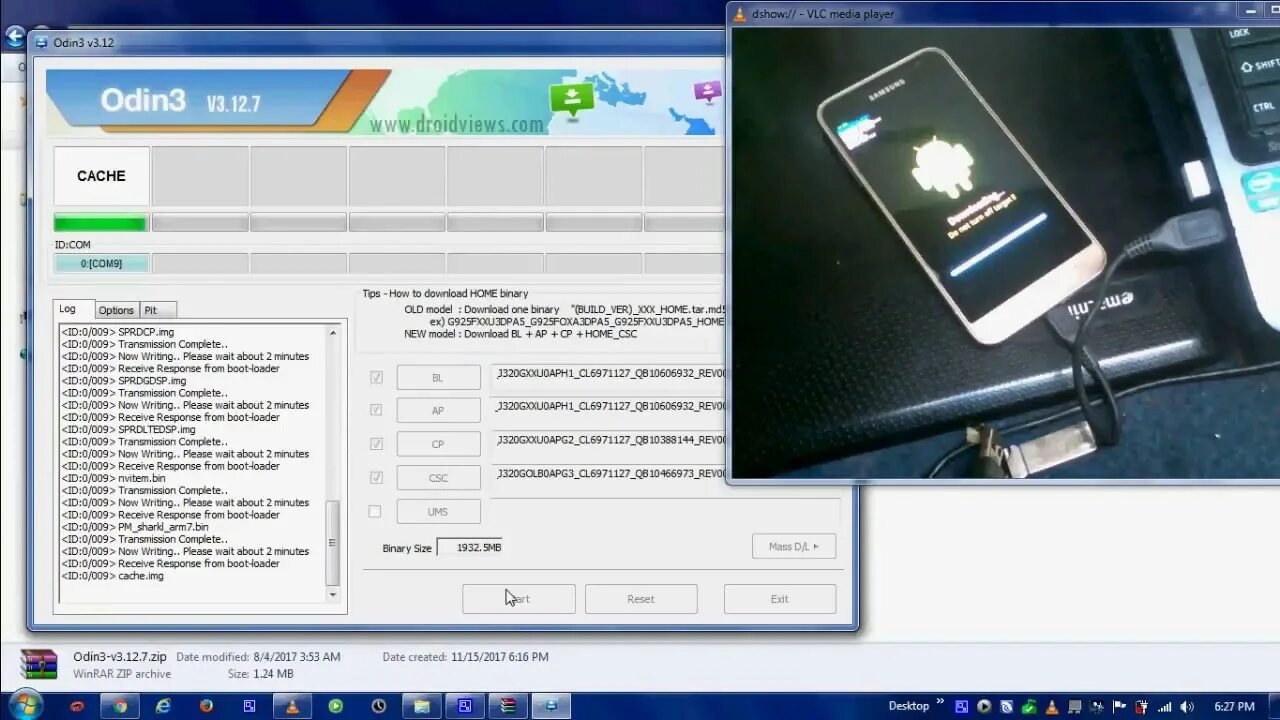Click the BL firmware file path field
The height and width of the screenshot is (720, 1280).
(x=609, y=377)
